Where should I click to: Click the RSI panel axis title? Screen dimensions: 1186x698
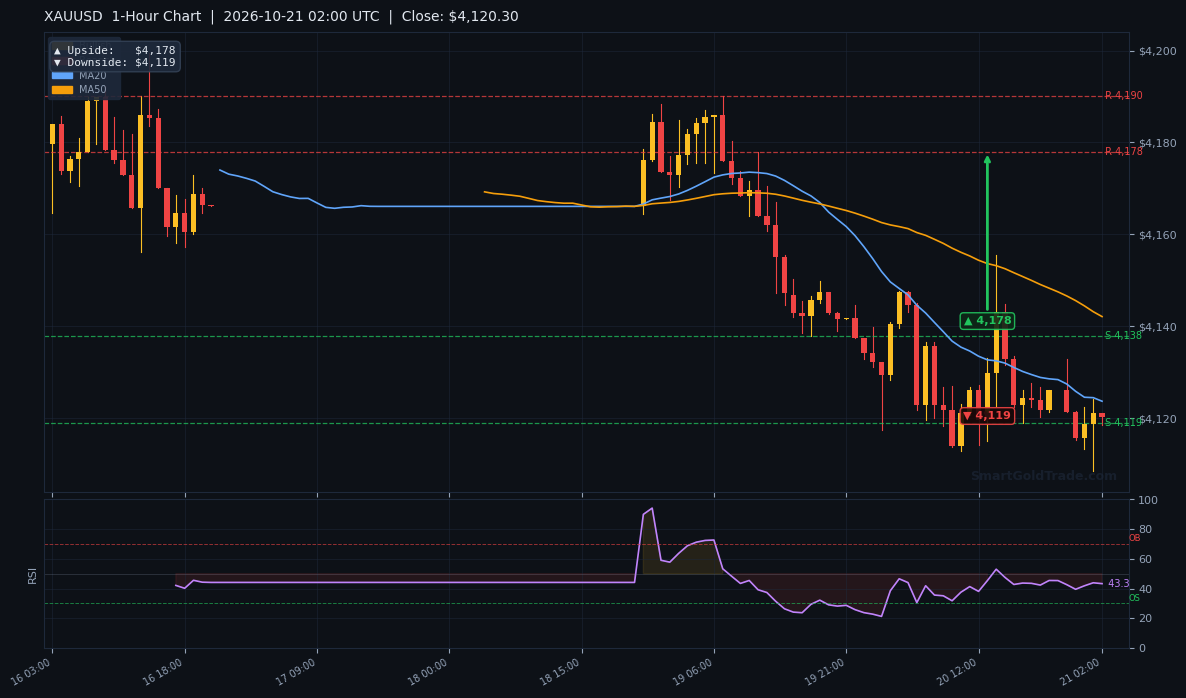click(x=33, y=576)
